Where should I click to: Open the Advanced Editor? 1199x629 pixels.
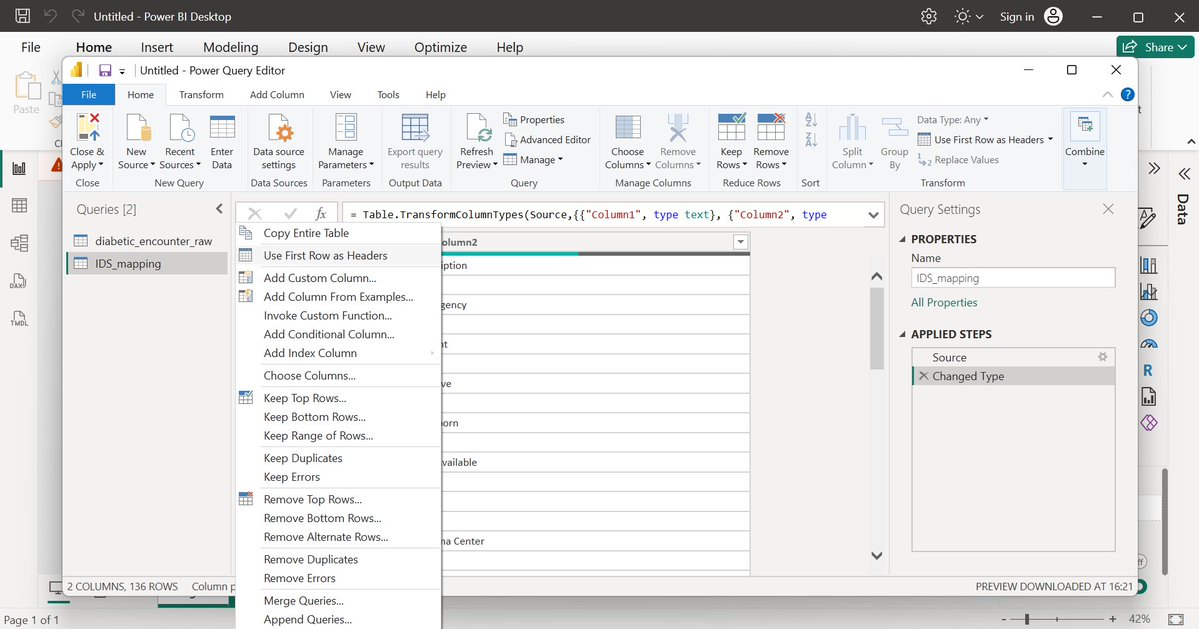548,140
